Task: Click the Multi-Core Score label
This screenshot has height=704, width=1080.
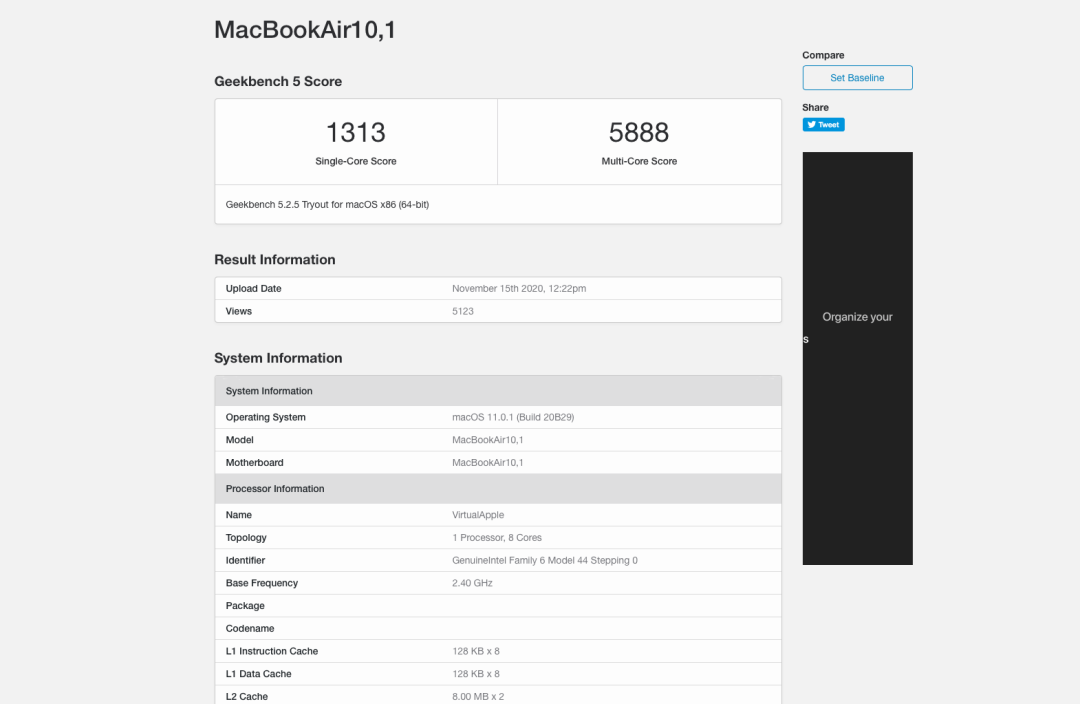Action: [638, 161]
